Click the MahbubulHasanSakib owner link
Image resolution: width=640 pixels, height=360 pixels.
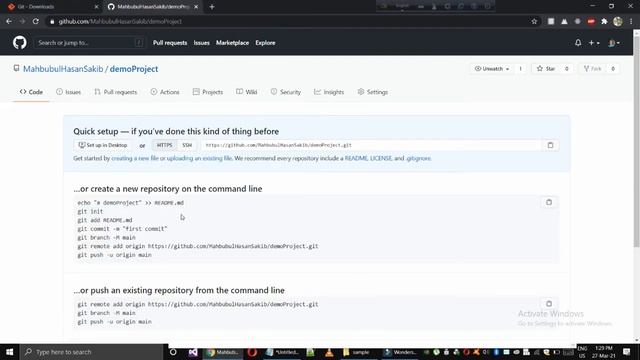[x=63, y=69]
